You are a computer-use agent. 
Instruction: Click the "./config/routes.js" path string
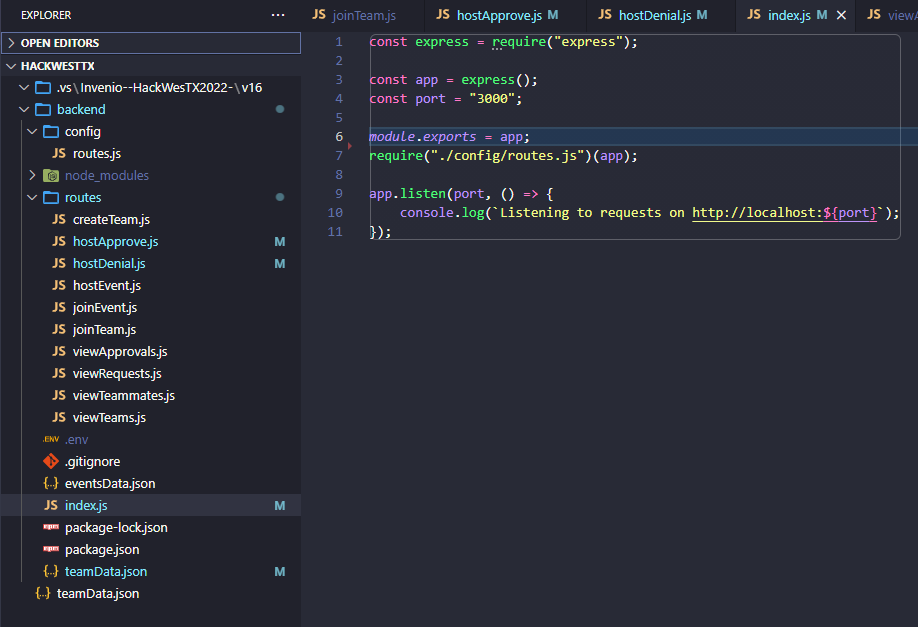508,156
